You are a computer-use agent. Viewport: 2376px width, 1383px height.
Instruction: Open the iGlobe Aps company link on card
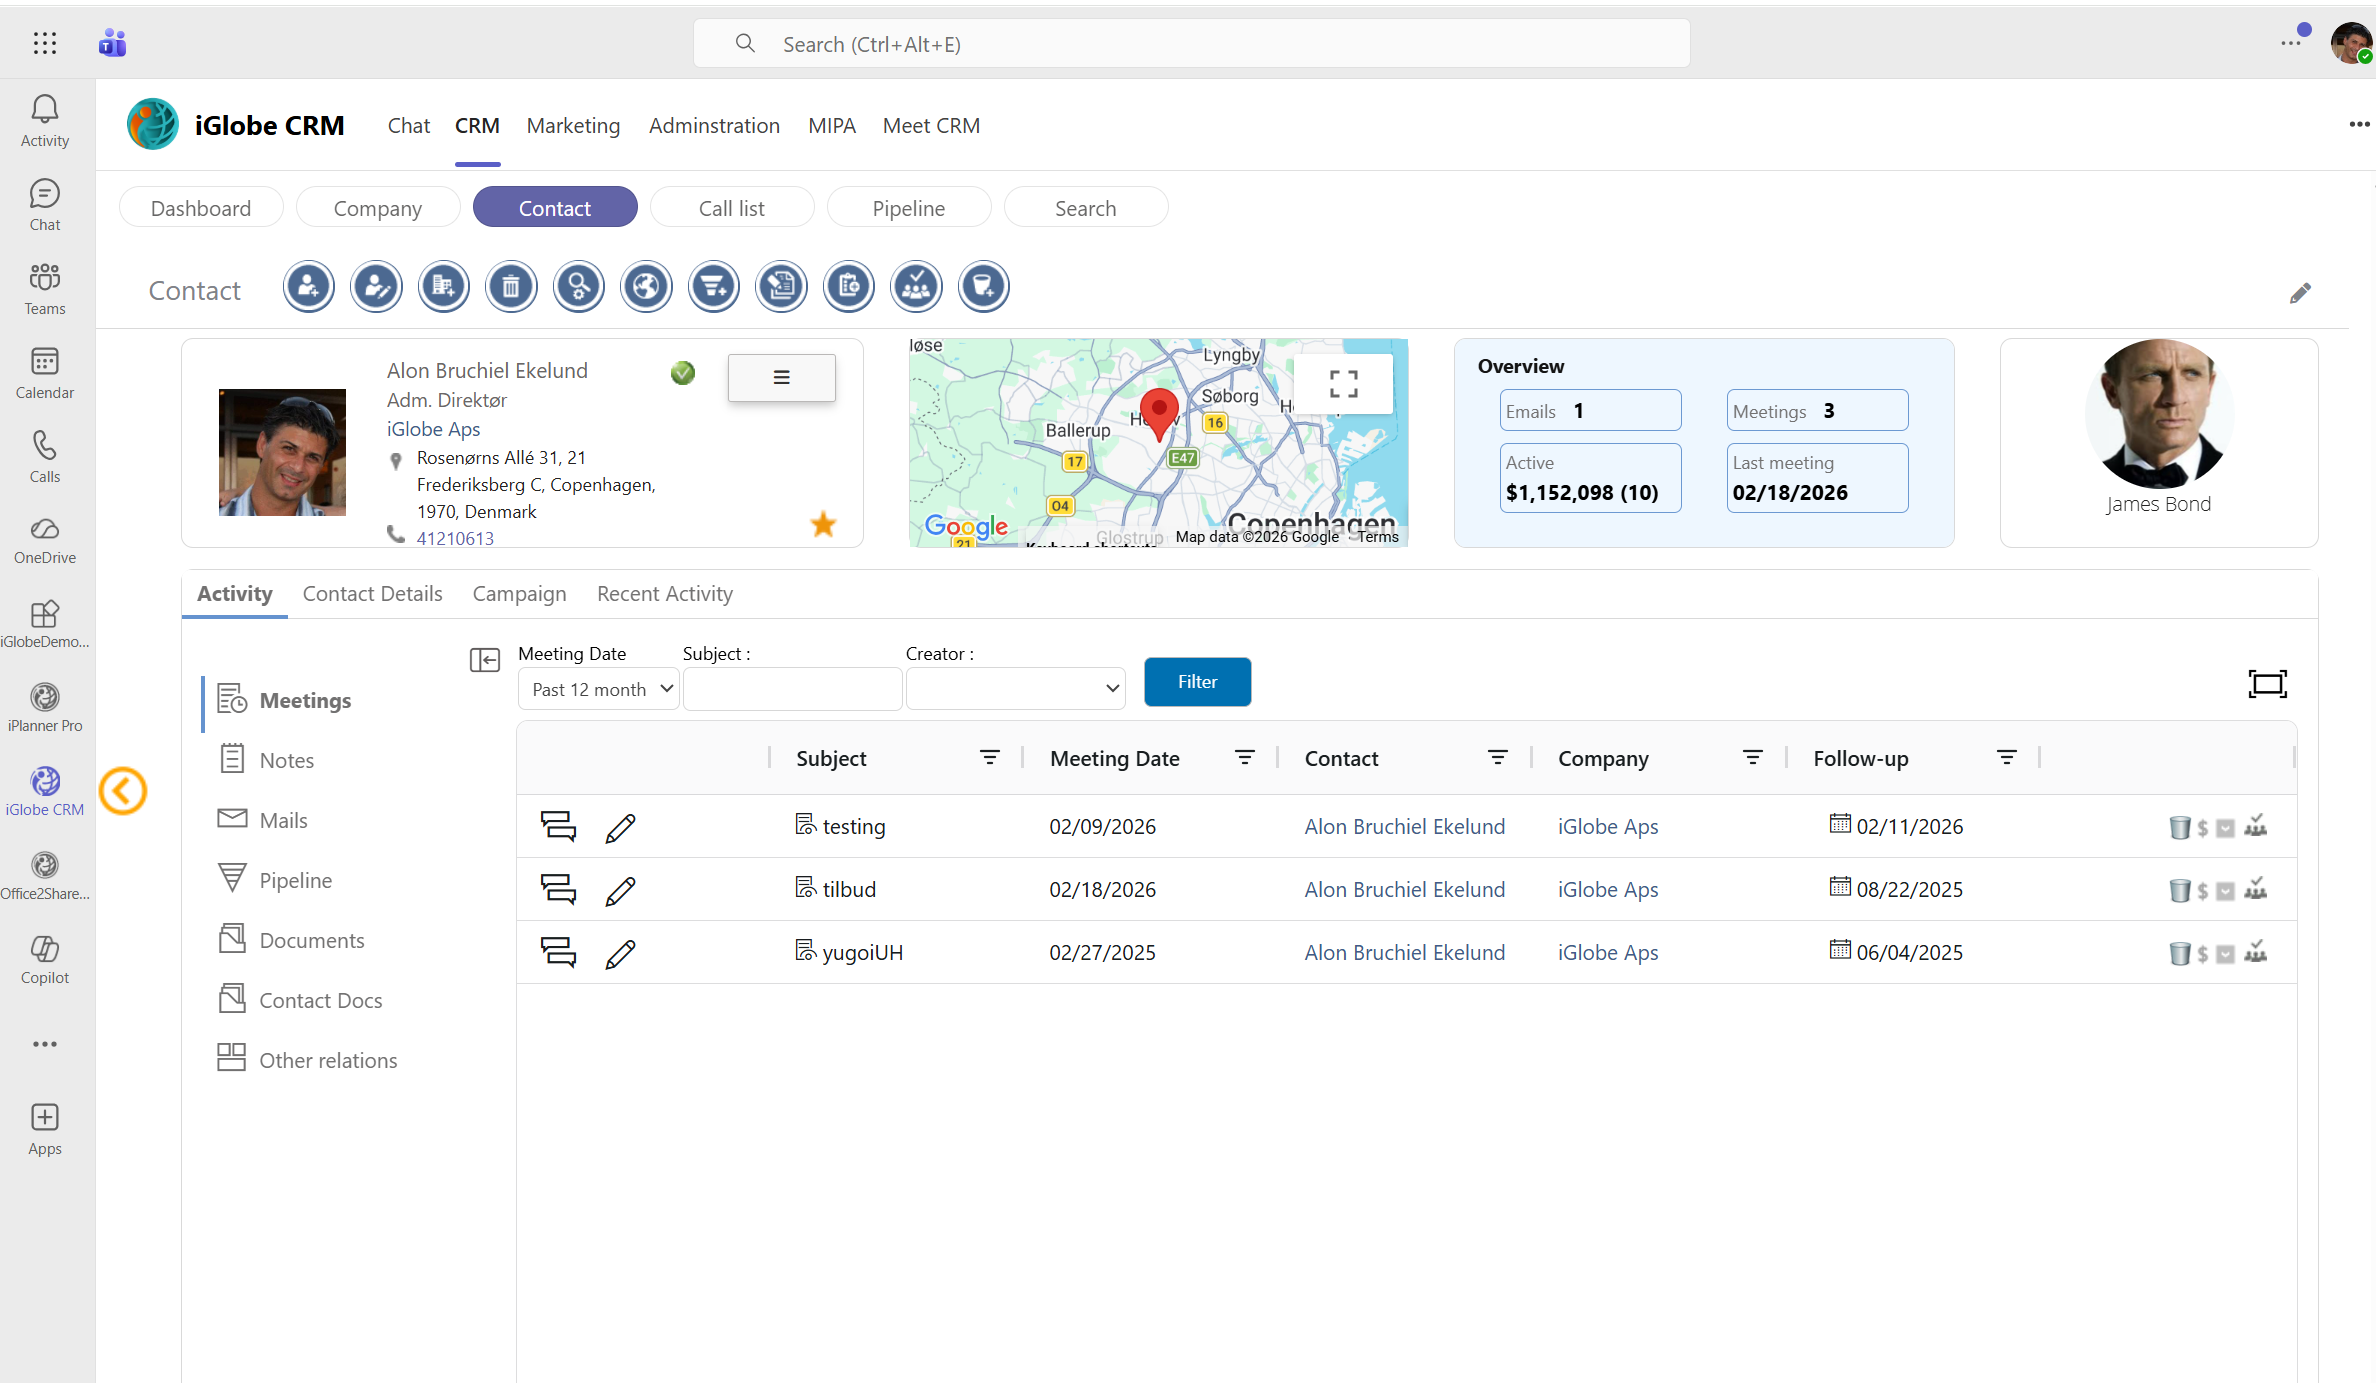coord(433,429)
